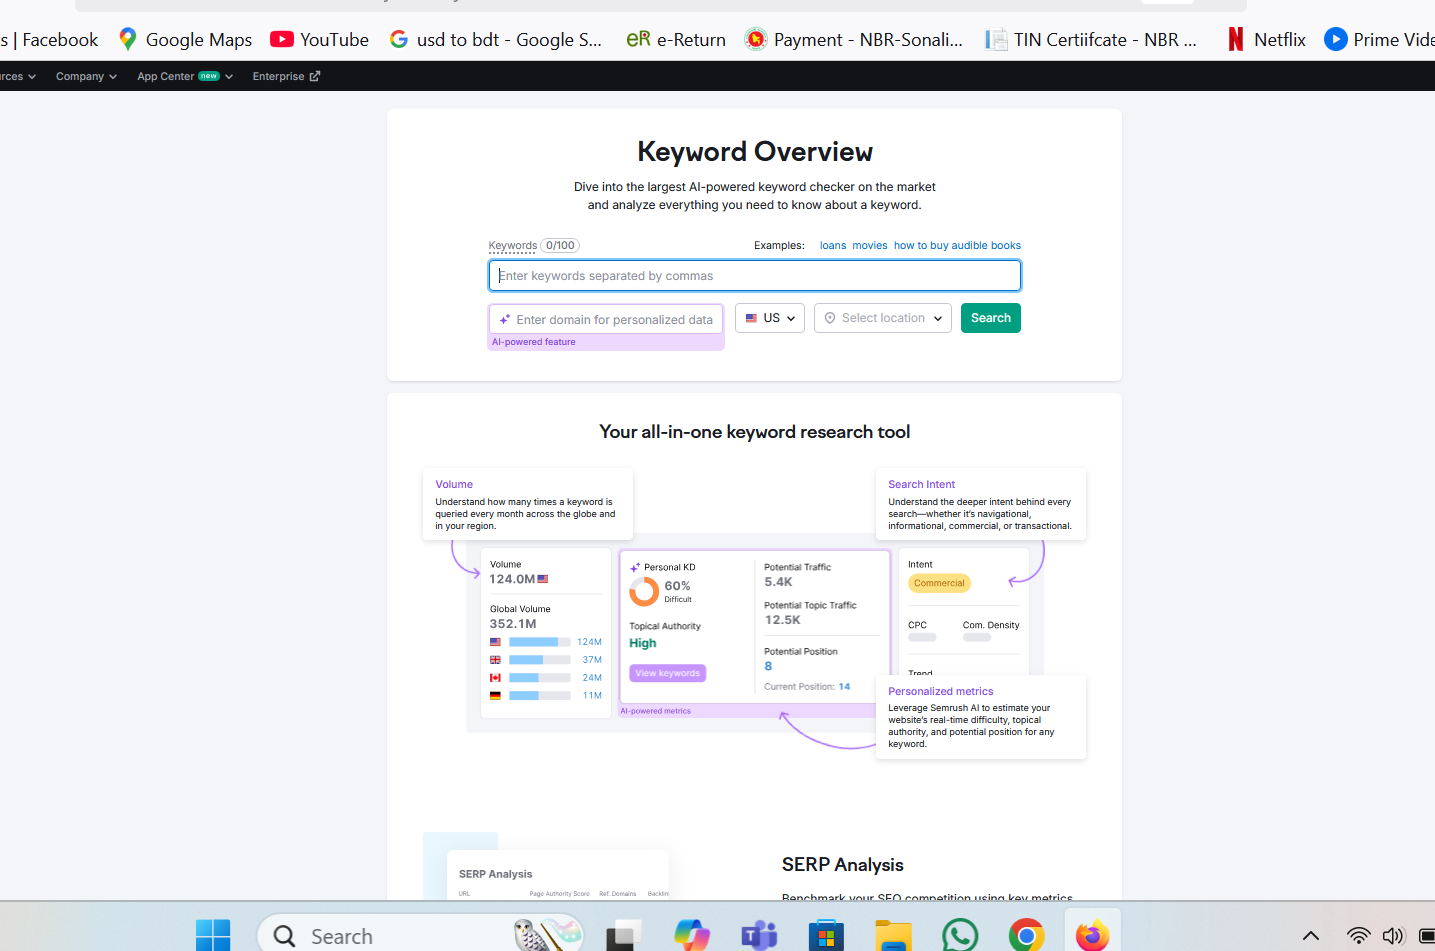Open the Netflix bookmark icon
This screenshot has width=1435, height=951.
coord(1236,39)
